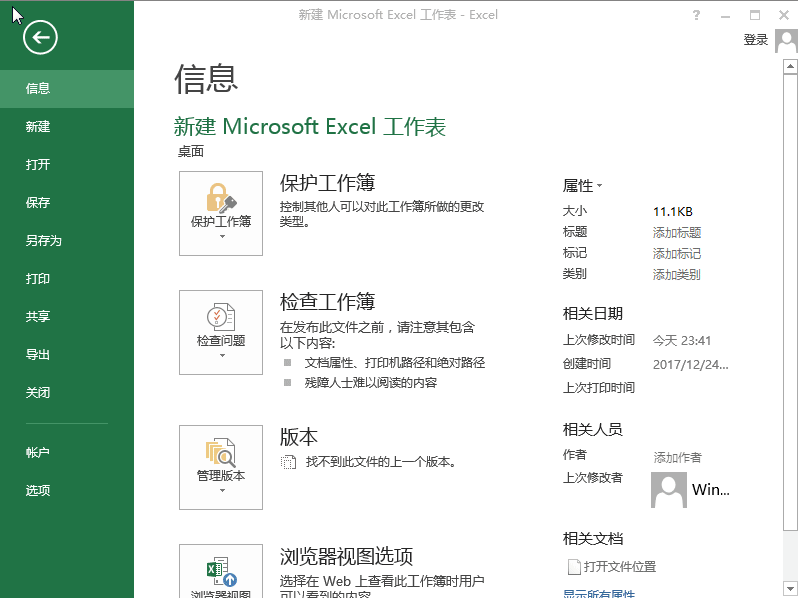Select the 信息 tab in sidebar
Screen dimensions: 798x598
click(67, 89)
